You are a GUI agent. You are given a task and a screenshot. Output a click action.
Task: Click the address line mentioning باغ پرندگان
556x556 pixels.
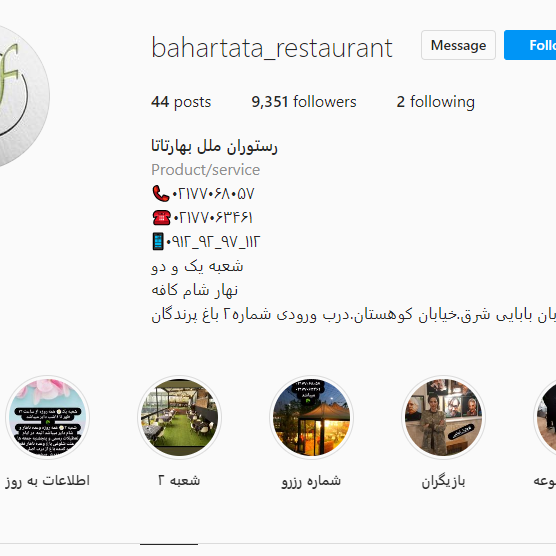coord(354,315)
